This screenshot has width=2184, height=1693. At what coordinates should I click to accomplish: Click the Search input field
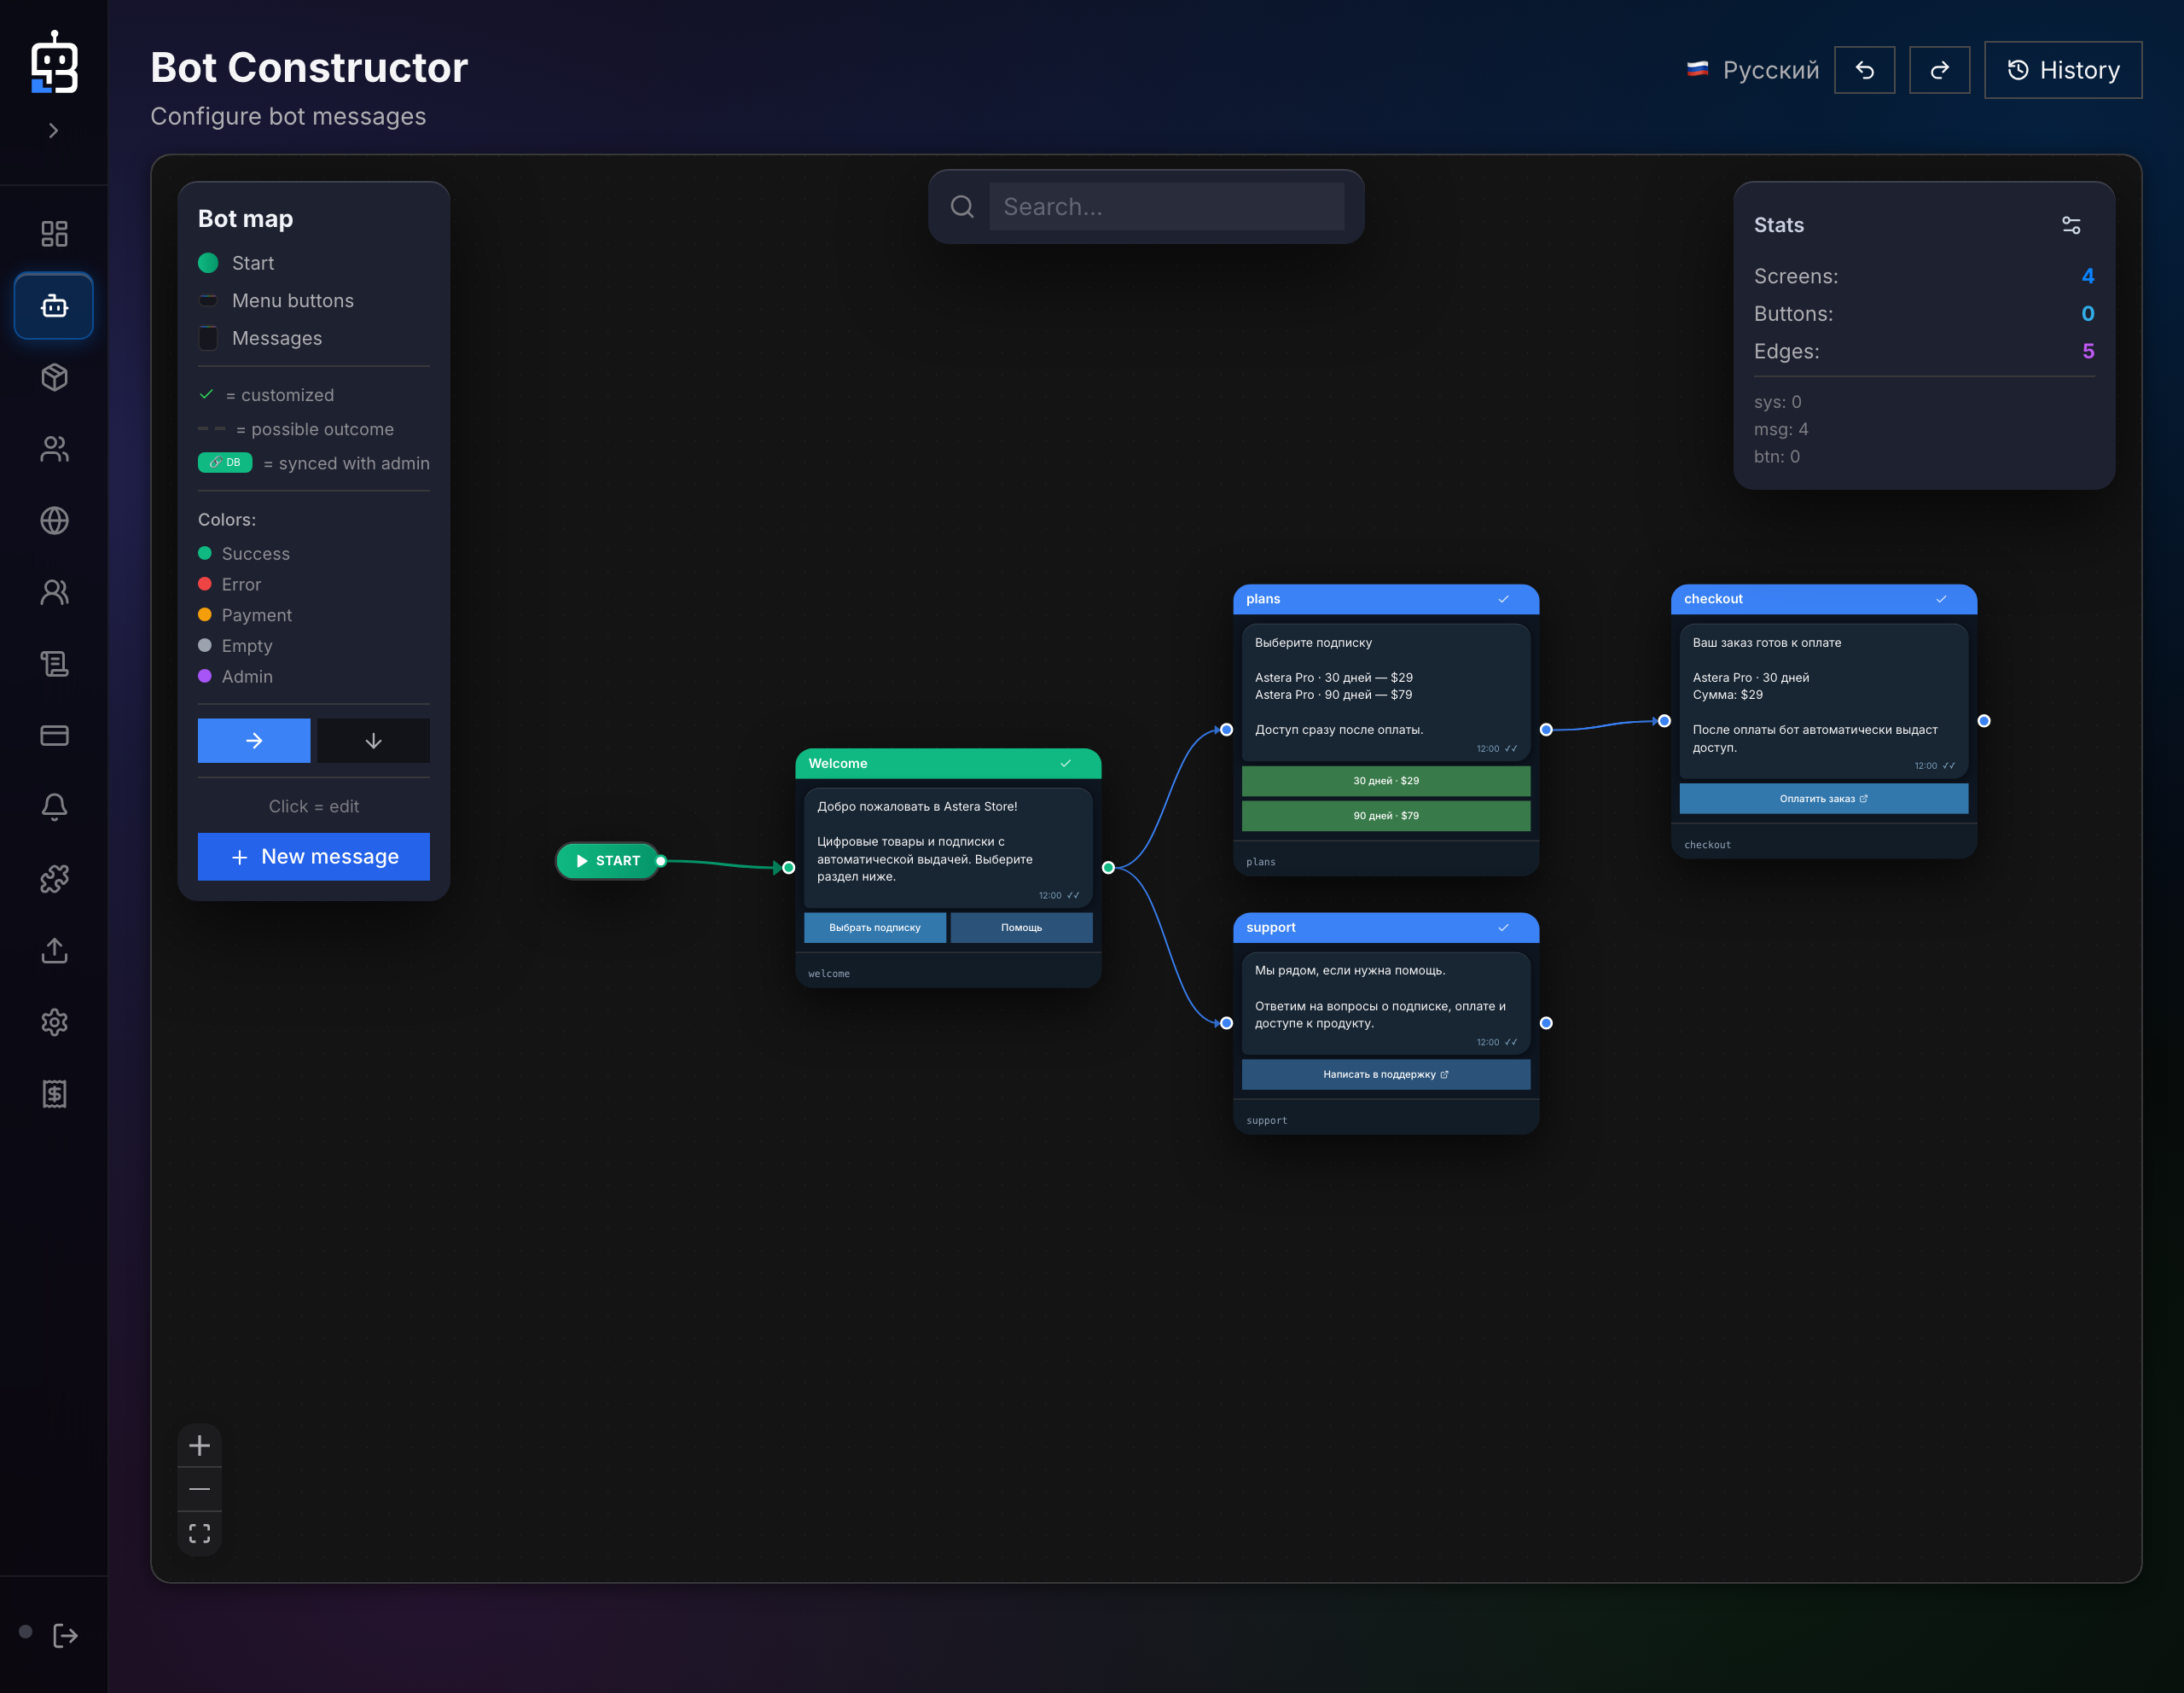click(1166, 206)
